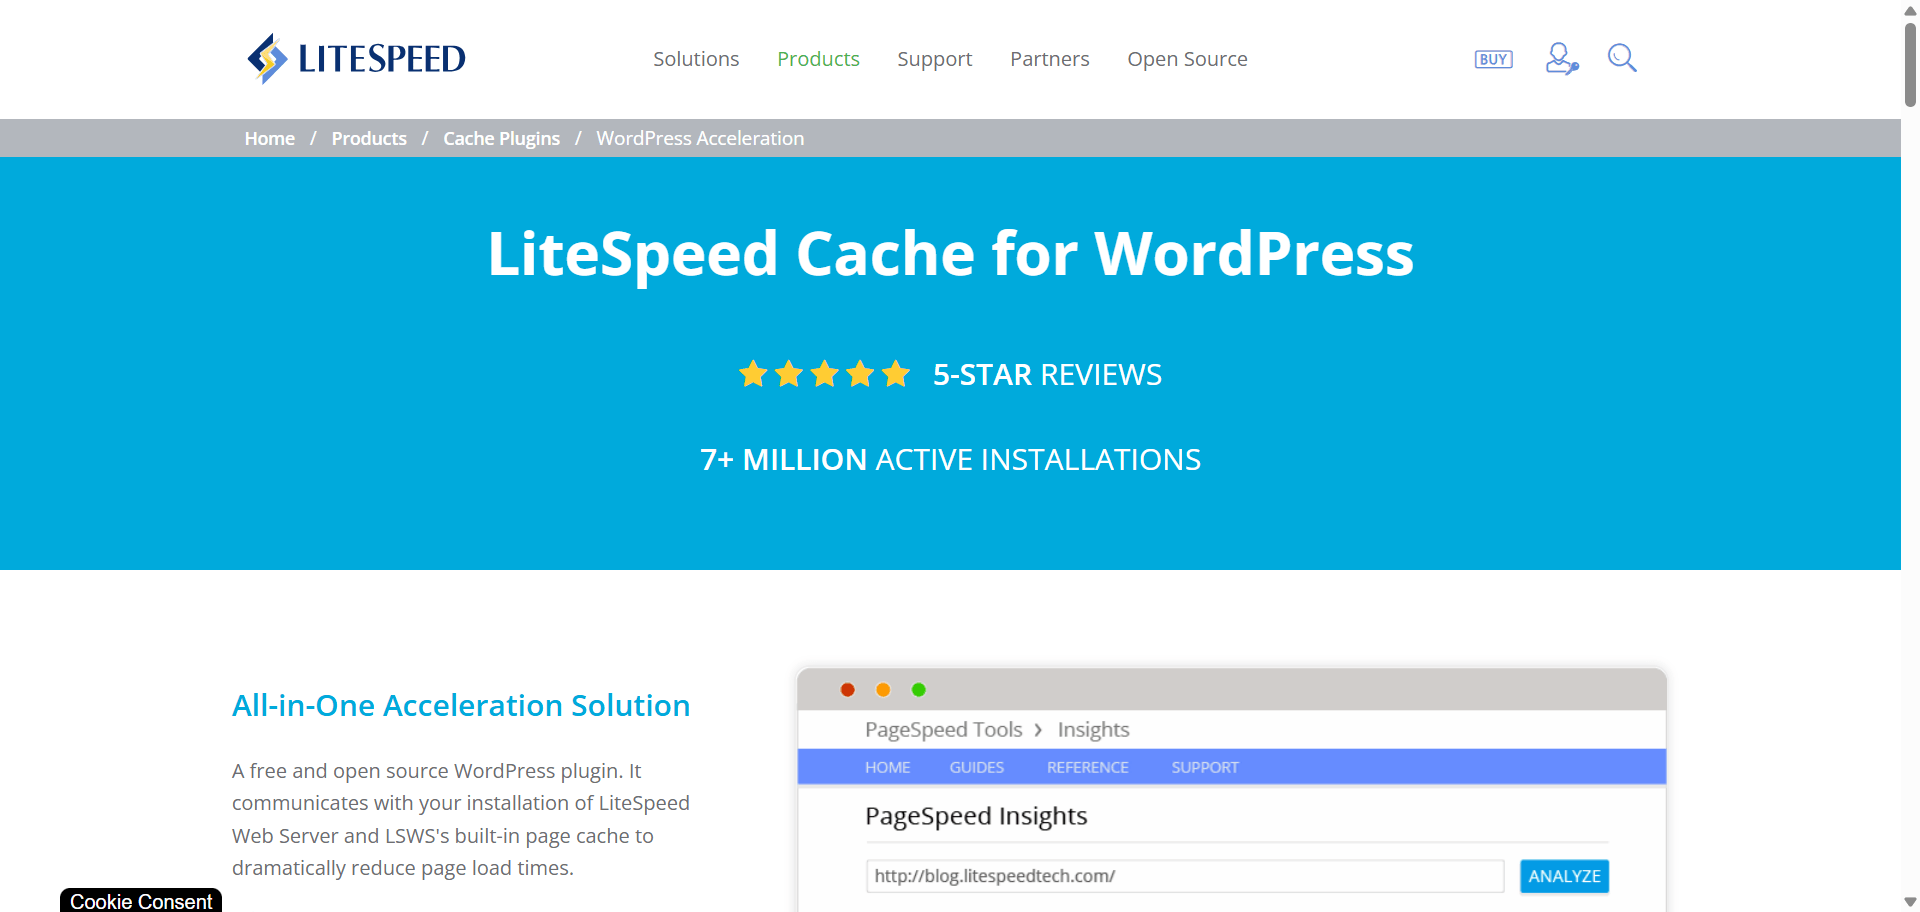Click the scrollbar up arrow

click(x=1910, y=10)
